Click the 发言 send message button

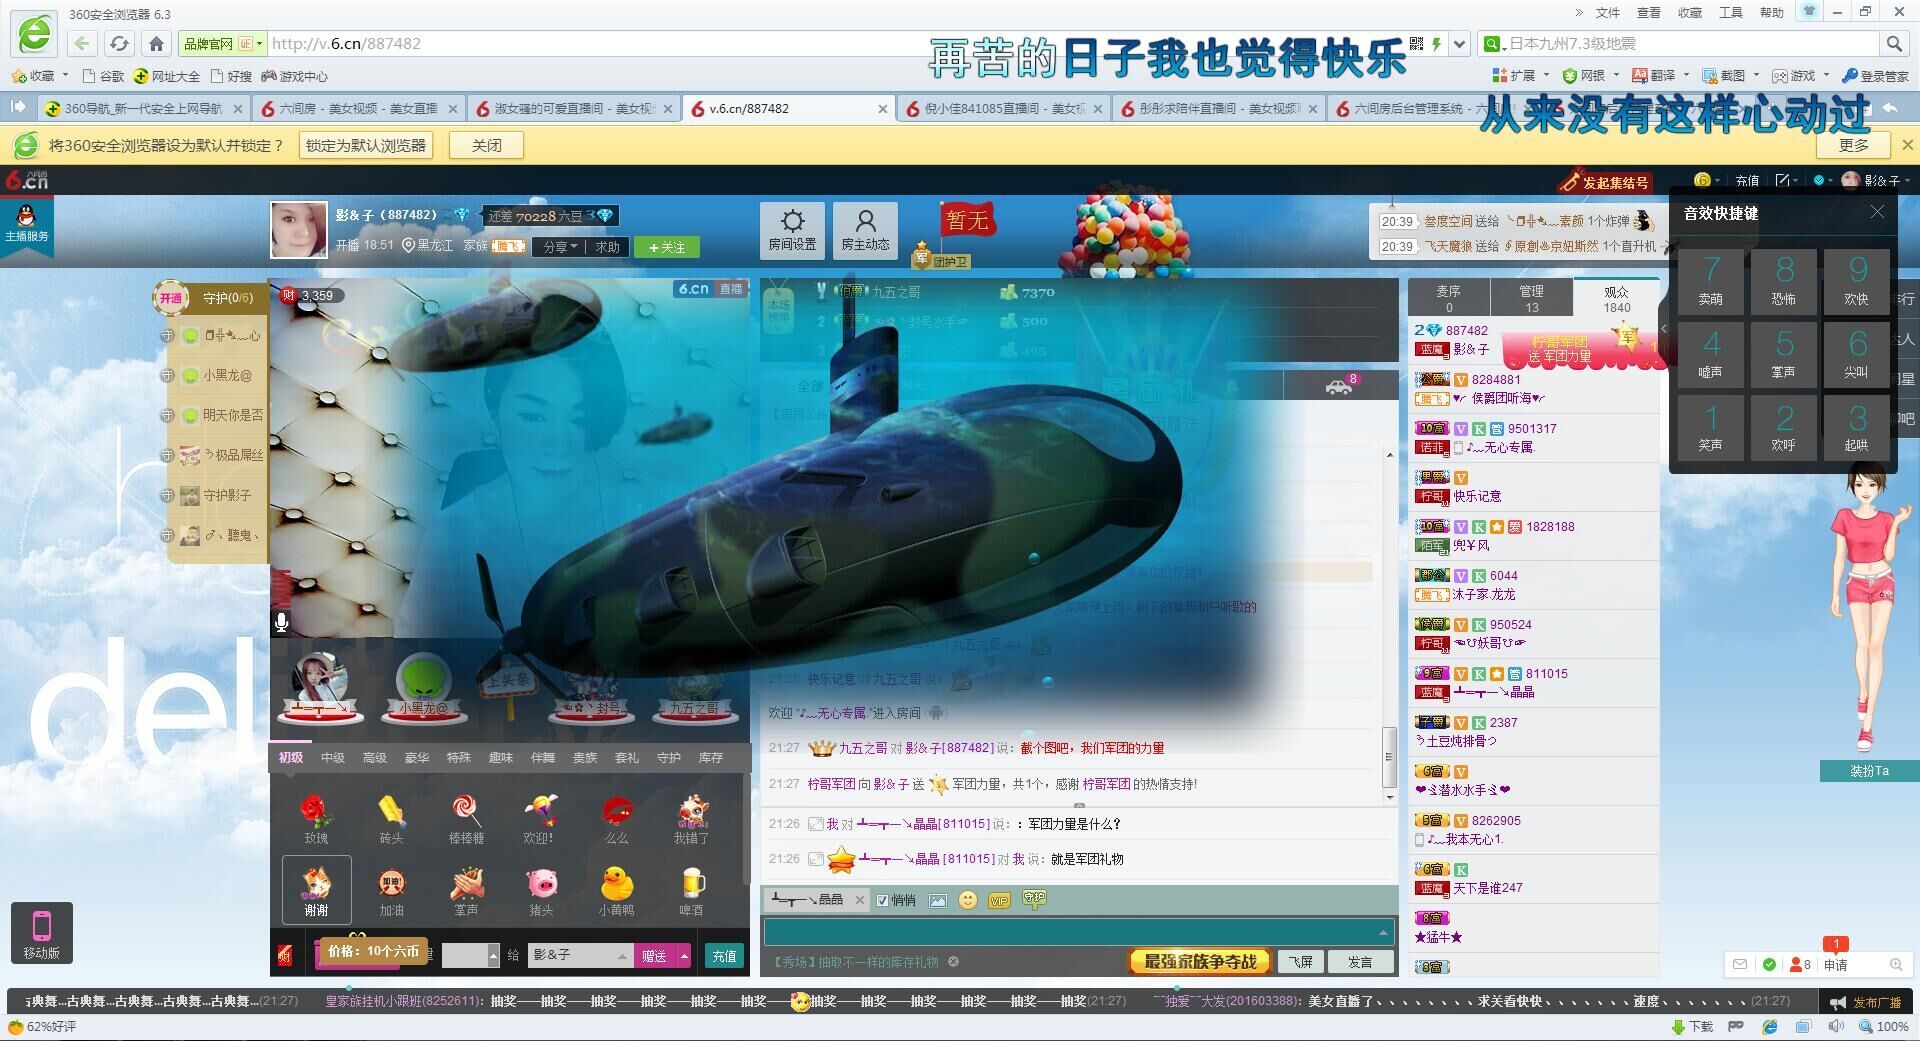coord(1360,962)
